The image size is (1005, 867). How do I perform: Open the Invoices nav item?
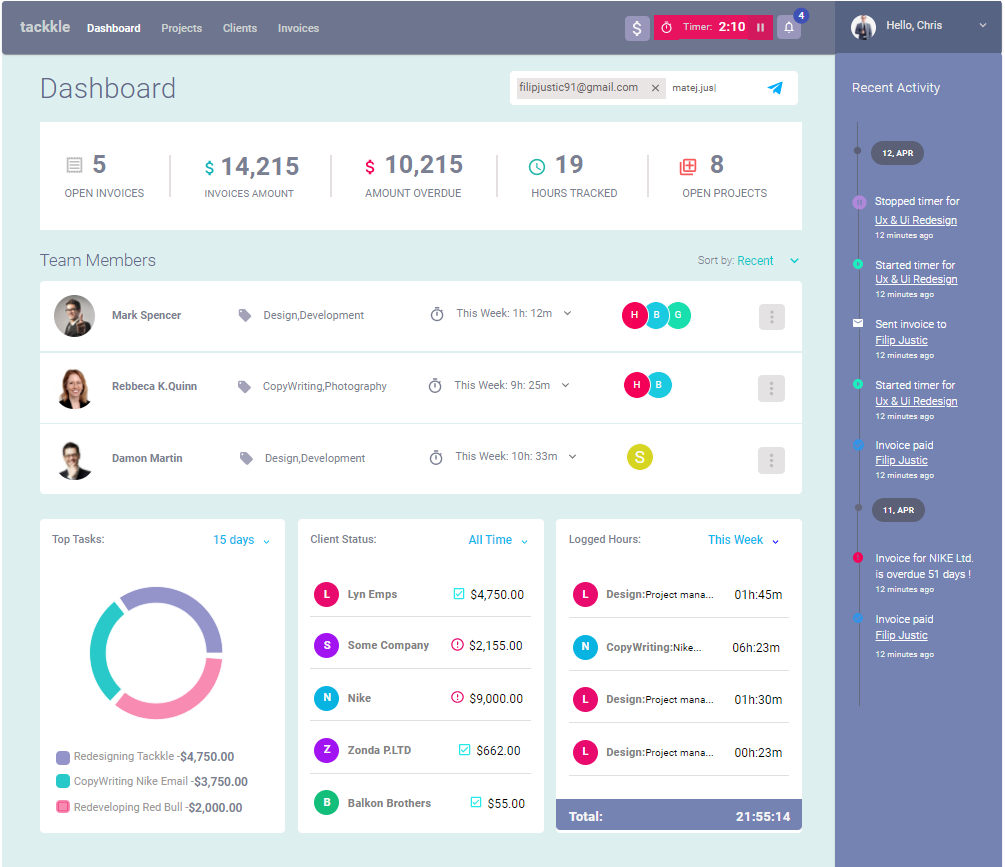[298, 28]
